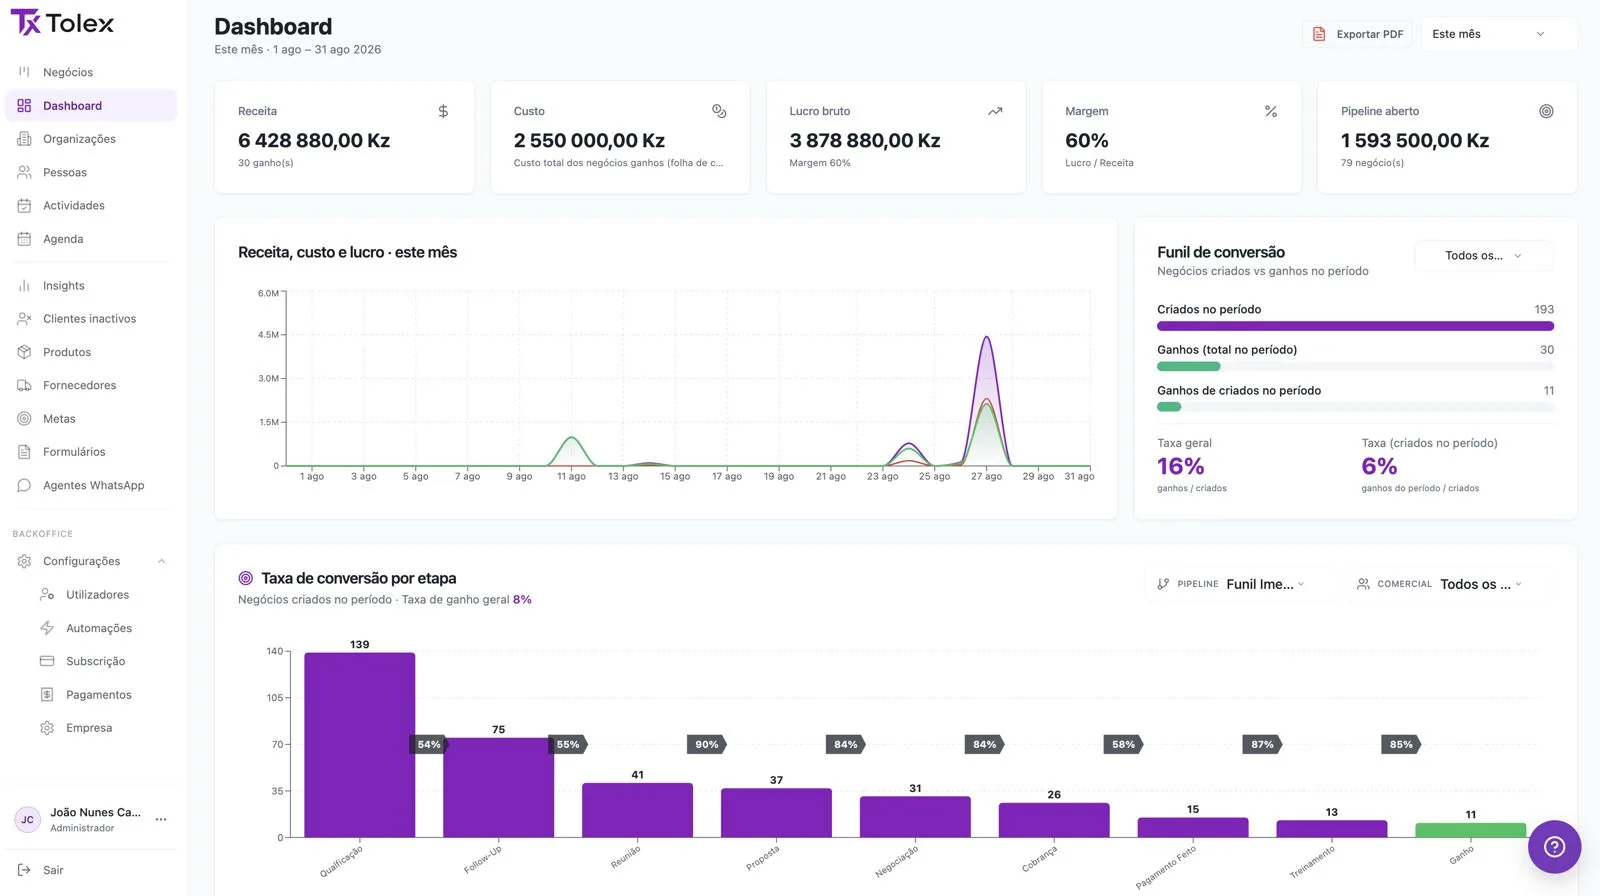Open the Pipeline Funil selector dropdown
This screenshot has width=1600, height=896.
coord(1240,584)
